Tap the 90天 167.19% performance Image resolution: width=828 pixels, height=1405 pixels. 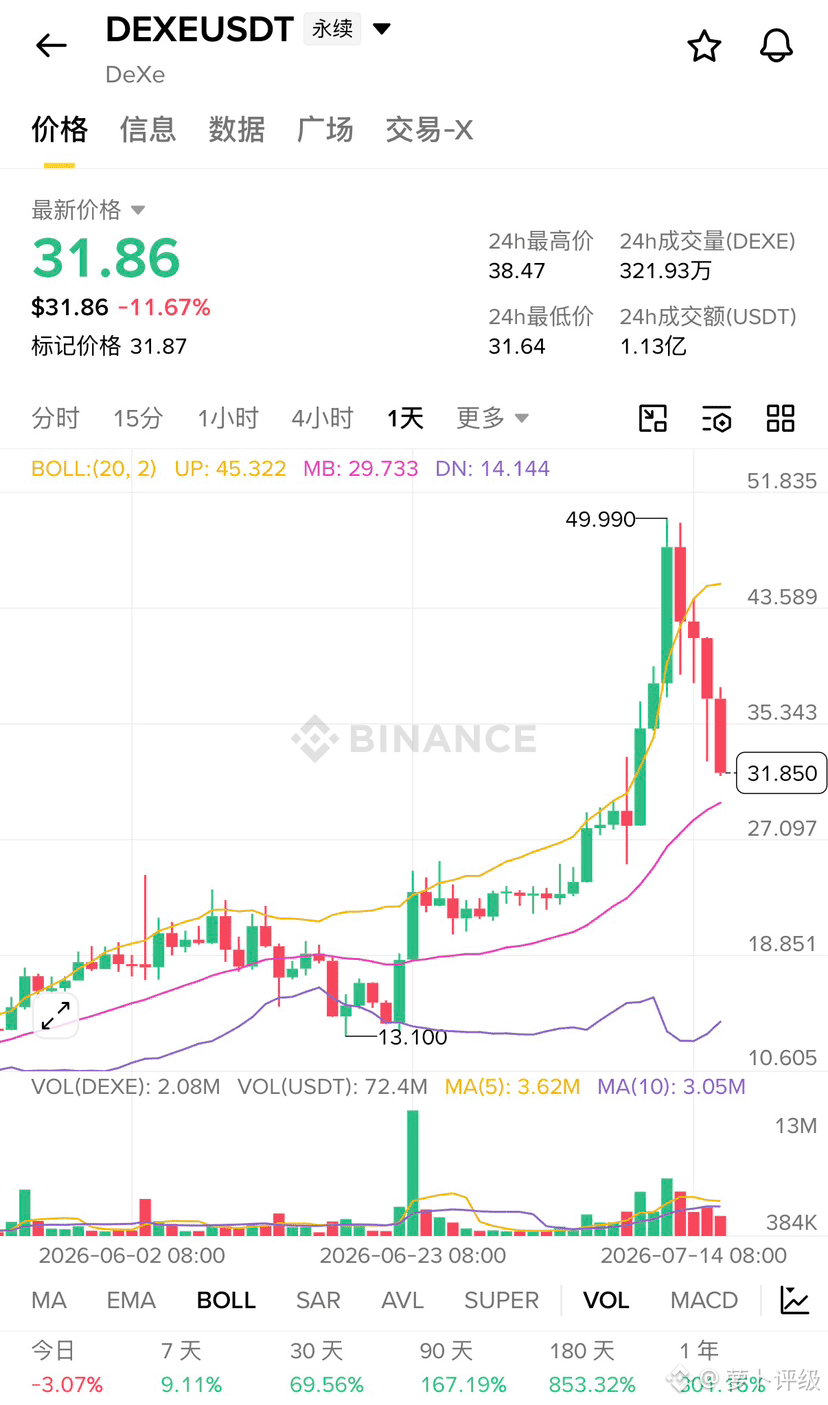click(463, 1368)
